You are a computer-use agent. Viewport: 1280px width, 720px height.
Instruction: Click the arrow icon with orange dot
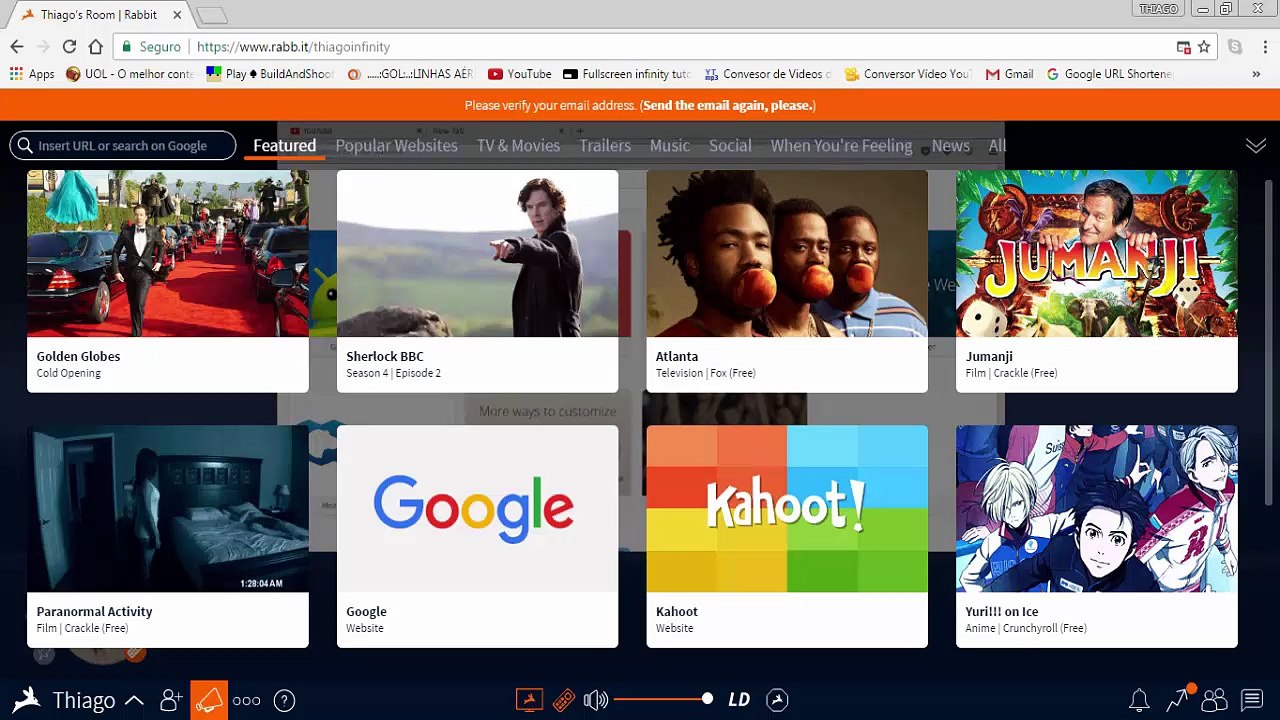(1178, 699)
